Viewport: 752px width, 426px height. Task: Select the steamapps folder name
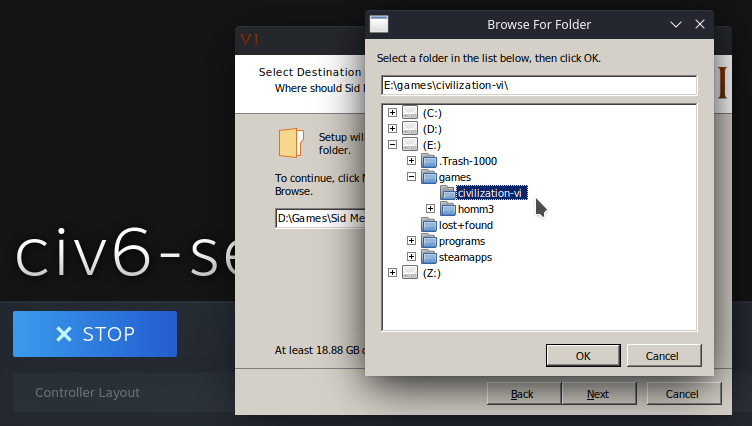pyautogui.click(x=465, y=257)
